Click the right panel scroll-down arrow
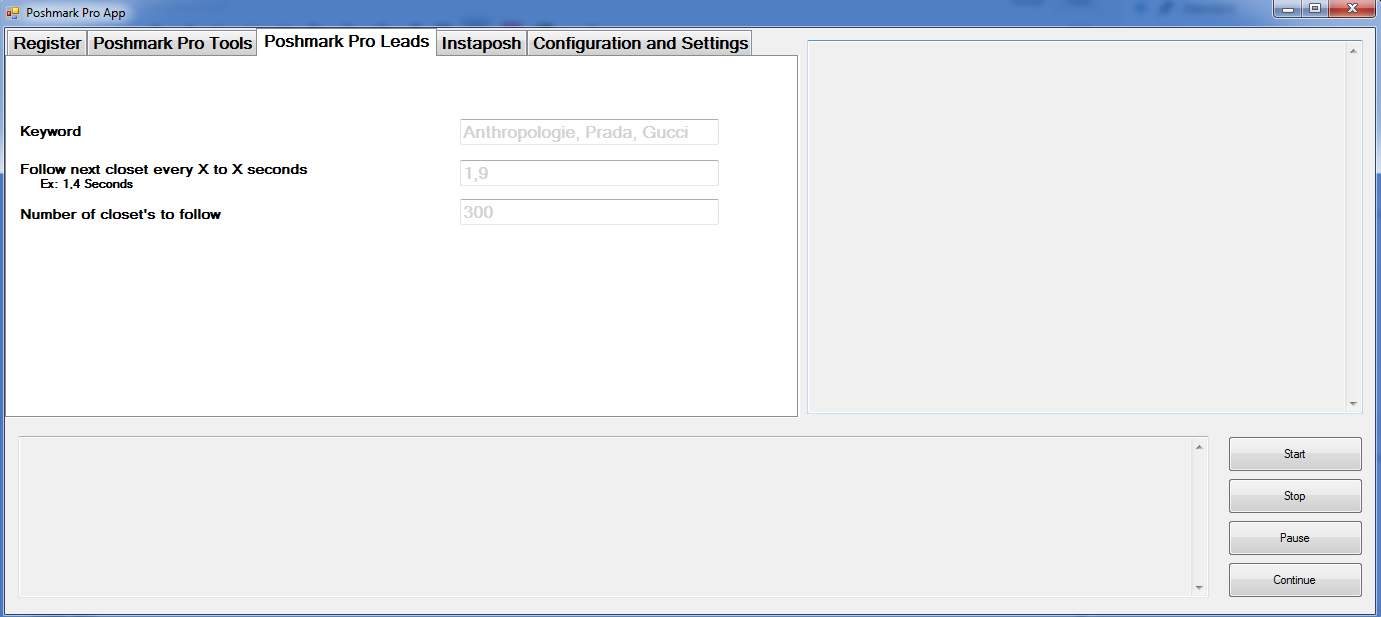This screenshot has width=1381, height=617. 1354,404
